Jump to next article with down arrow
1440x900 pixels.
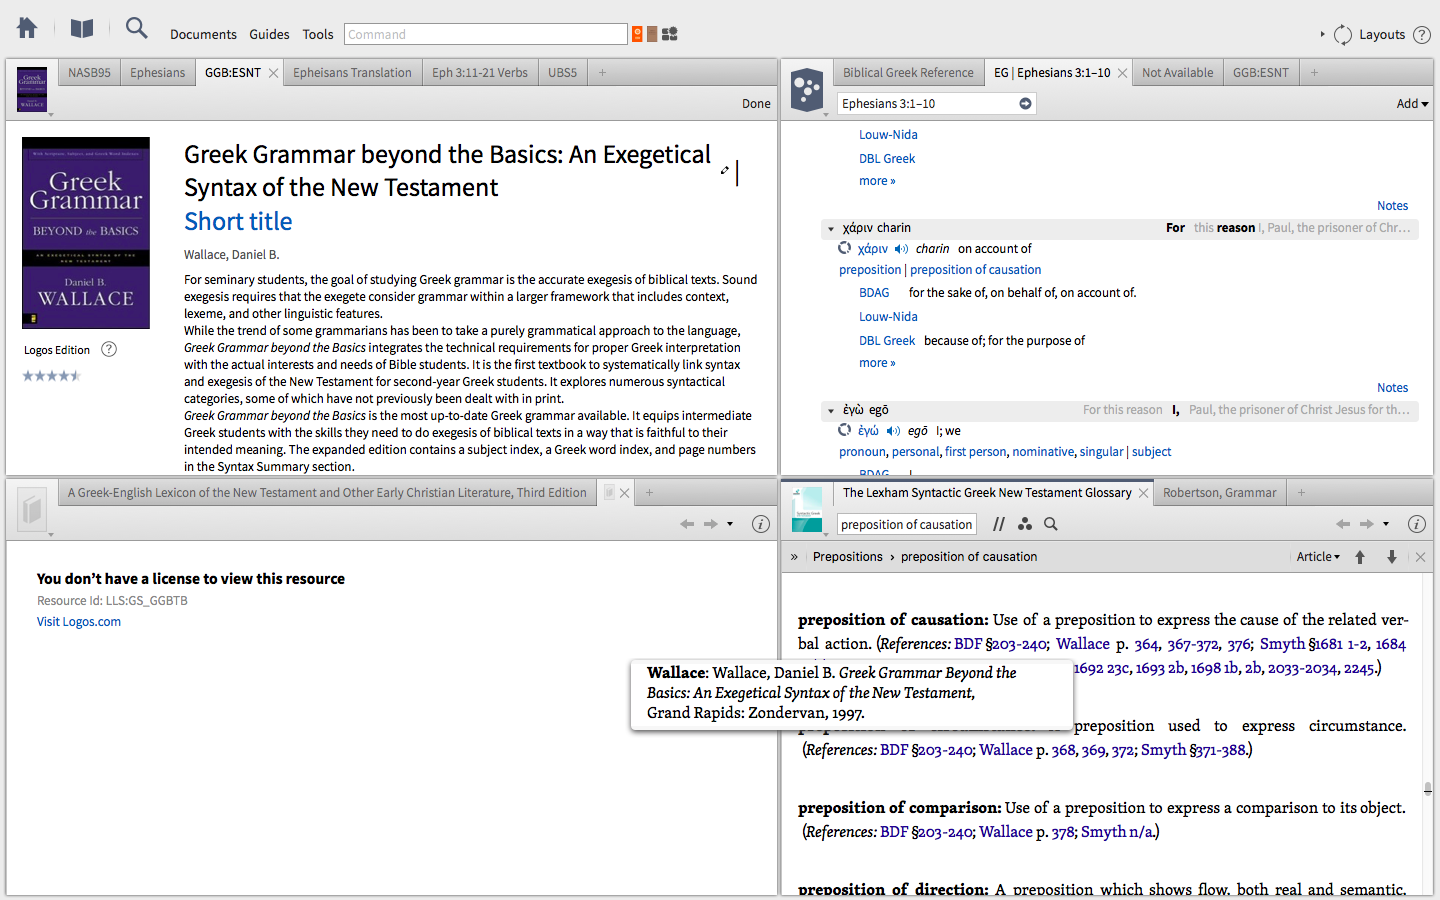pyautogui.click(x=1391, y=557)
